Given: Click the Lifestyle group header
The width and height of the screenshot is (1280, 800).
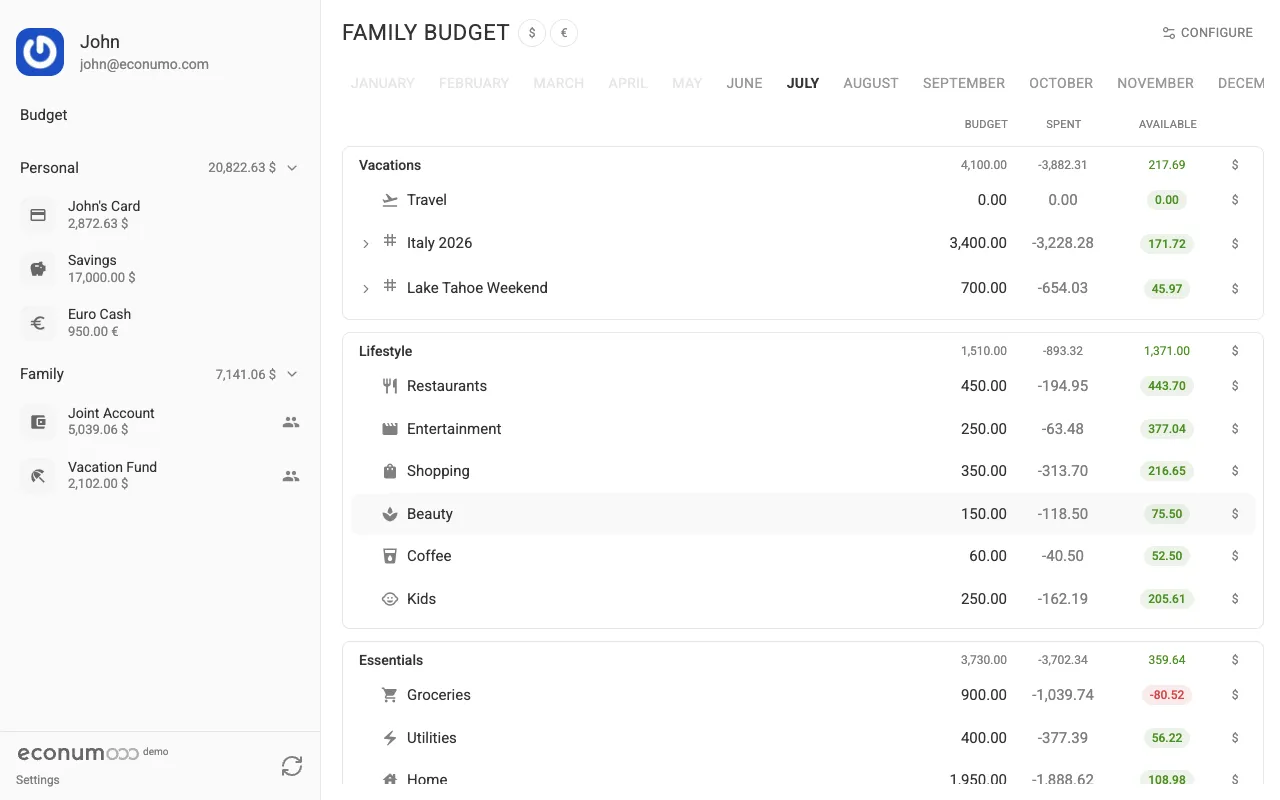Looking at the screenshot, I should [386, 351].
